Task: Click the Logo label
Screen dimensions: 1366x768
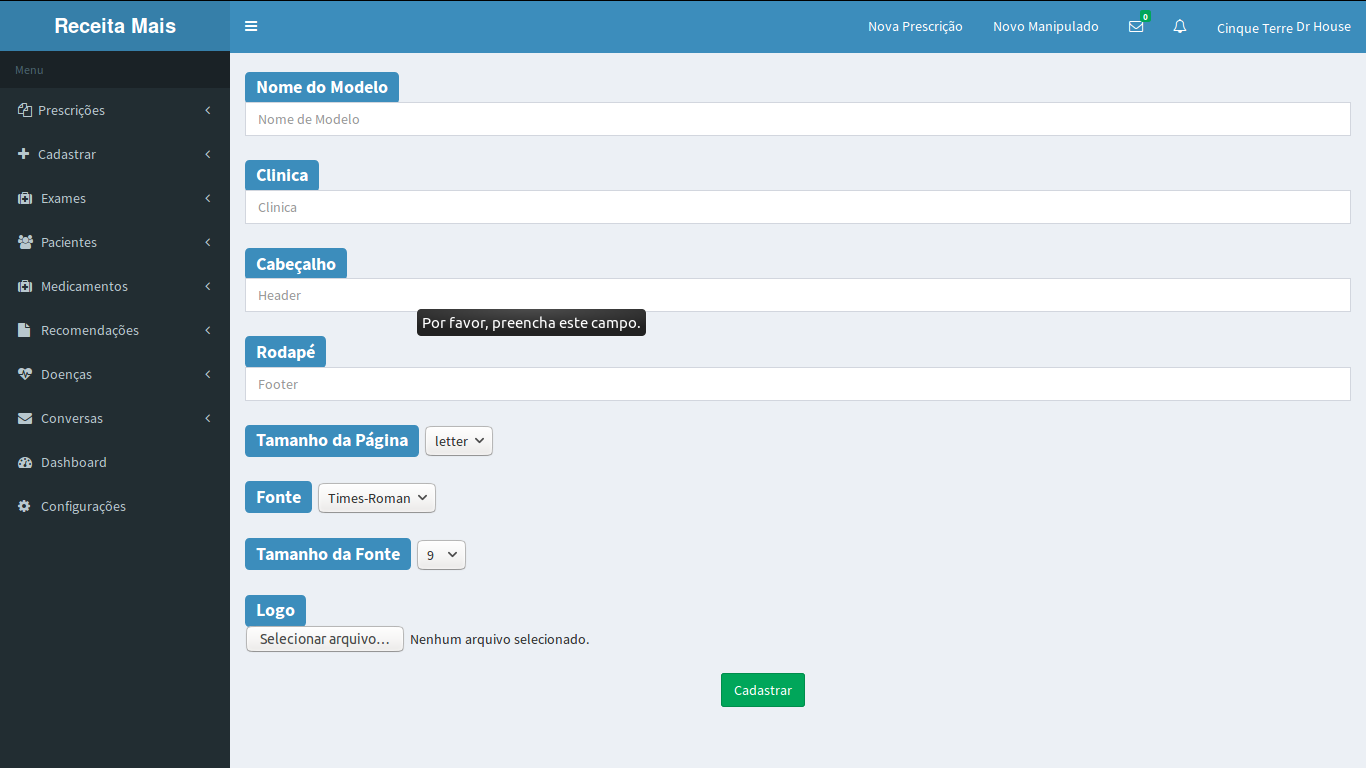Action: point(275,610)
